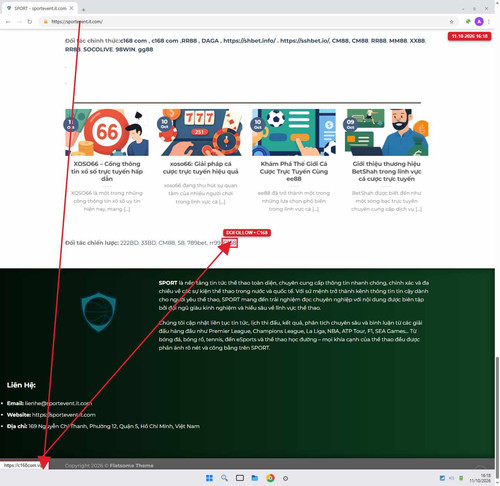Open the https://shbet.info/ partner link
The image size is (500, 486).
point(250,41)
